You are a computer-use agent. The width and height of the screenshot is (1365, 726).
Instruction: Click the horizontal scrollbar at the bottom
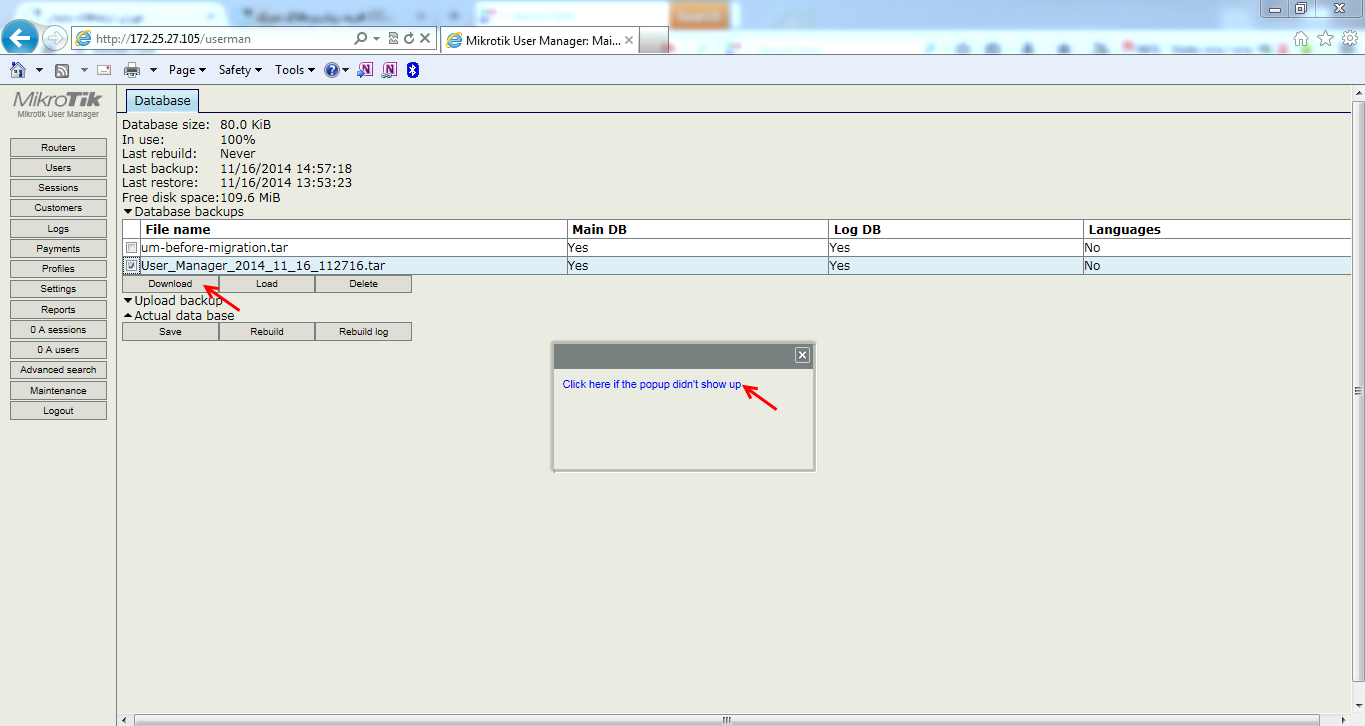coord(727,719)
